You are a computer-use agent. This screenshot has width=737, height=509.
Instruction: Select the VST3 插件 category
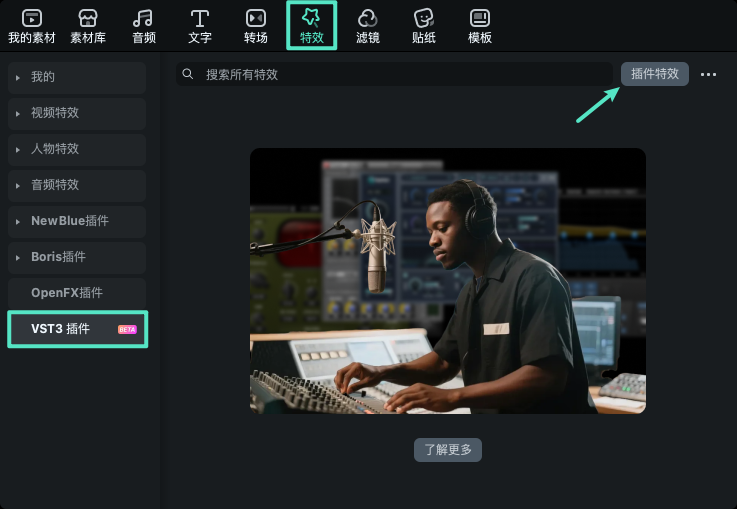(x=78, y=329)
